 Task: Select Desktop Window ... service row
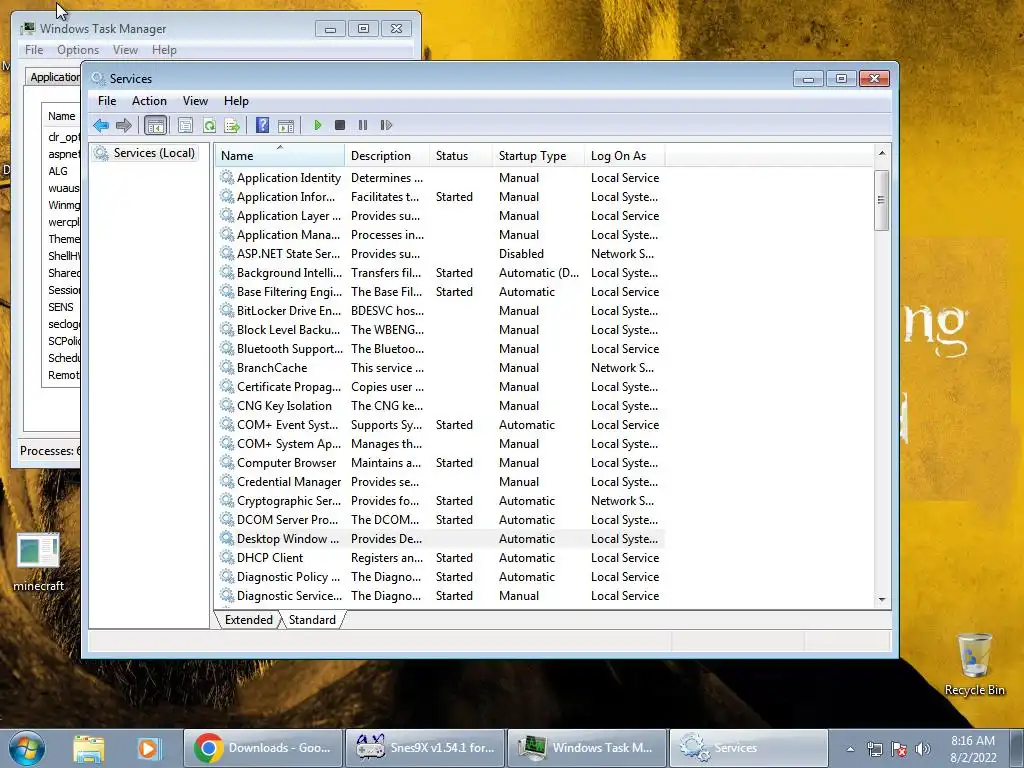tap(440, 539)
